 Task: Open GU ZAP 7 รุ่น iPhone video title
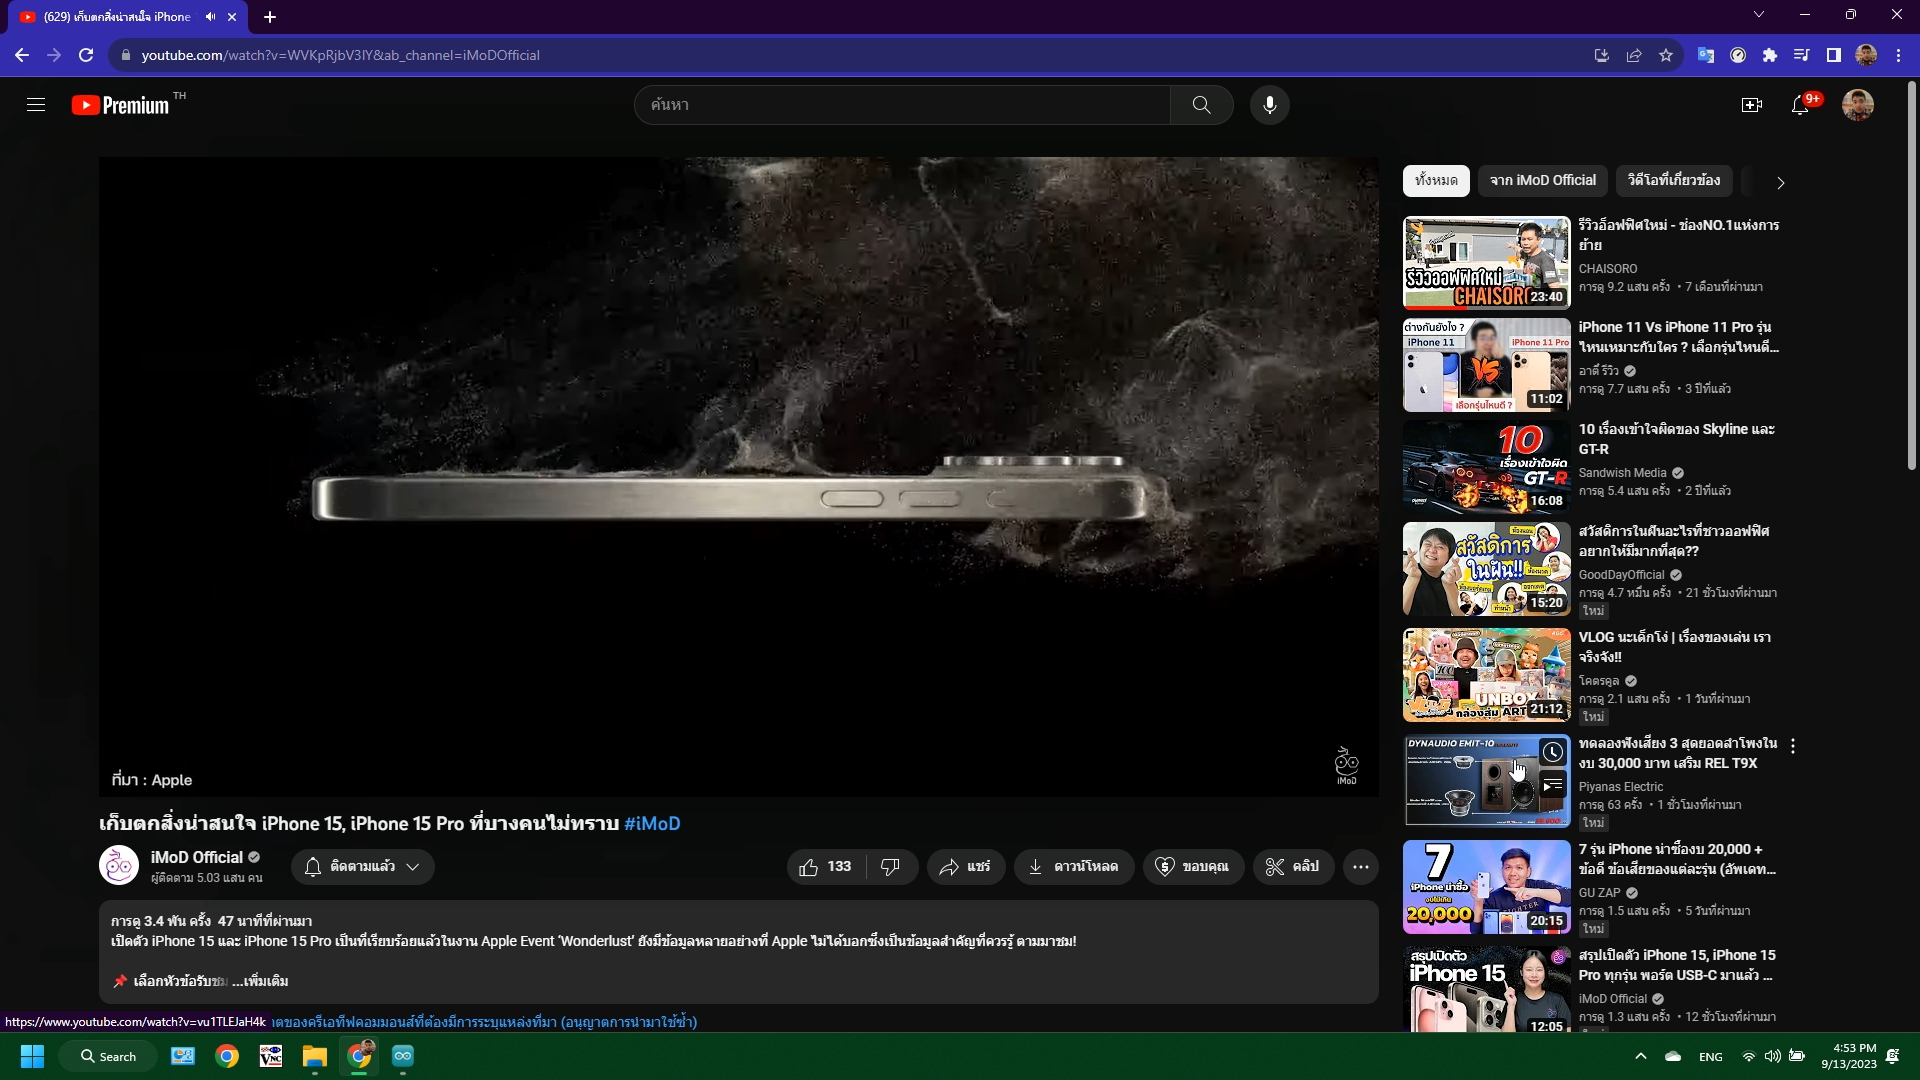[x=1677, y=859]
